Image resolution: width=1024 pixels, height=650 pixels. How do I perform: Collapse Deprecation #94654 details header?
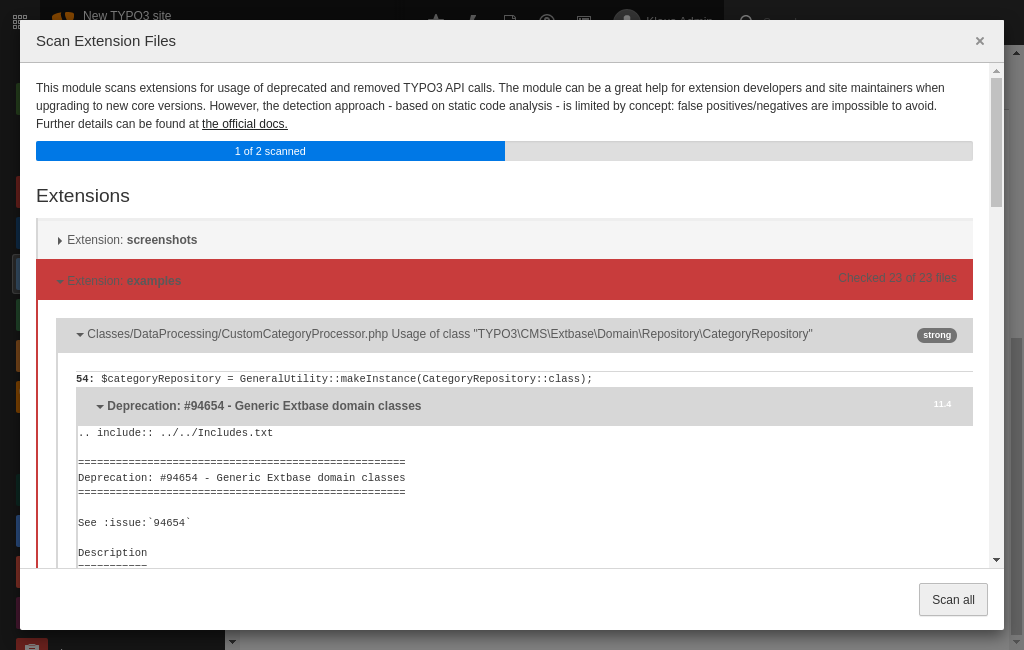[x=524, y=406]
